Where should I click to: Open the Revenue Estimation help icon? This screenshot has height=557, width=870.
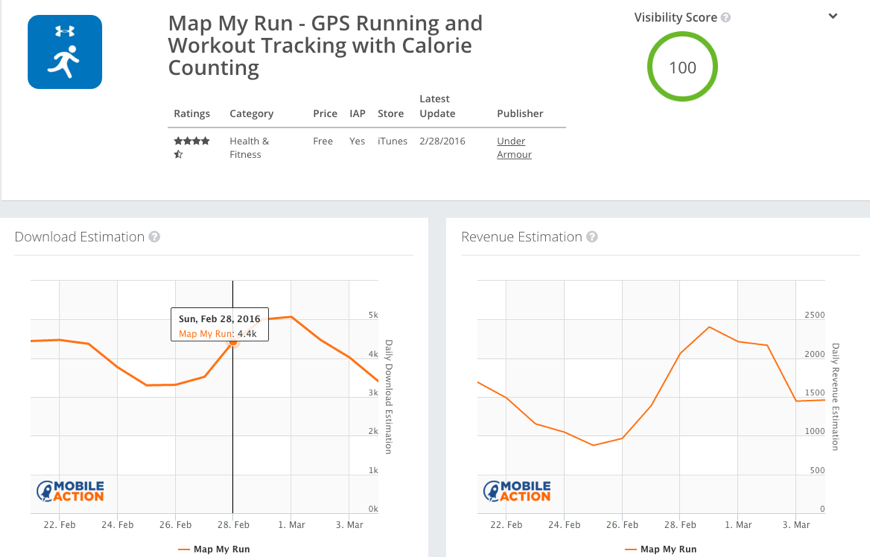592,237
